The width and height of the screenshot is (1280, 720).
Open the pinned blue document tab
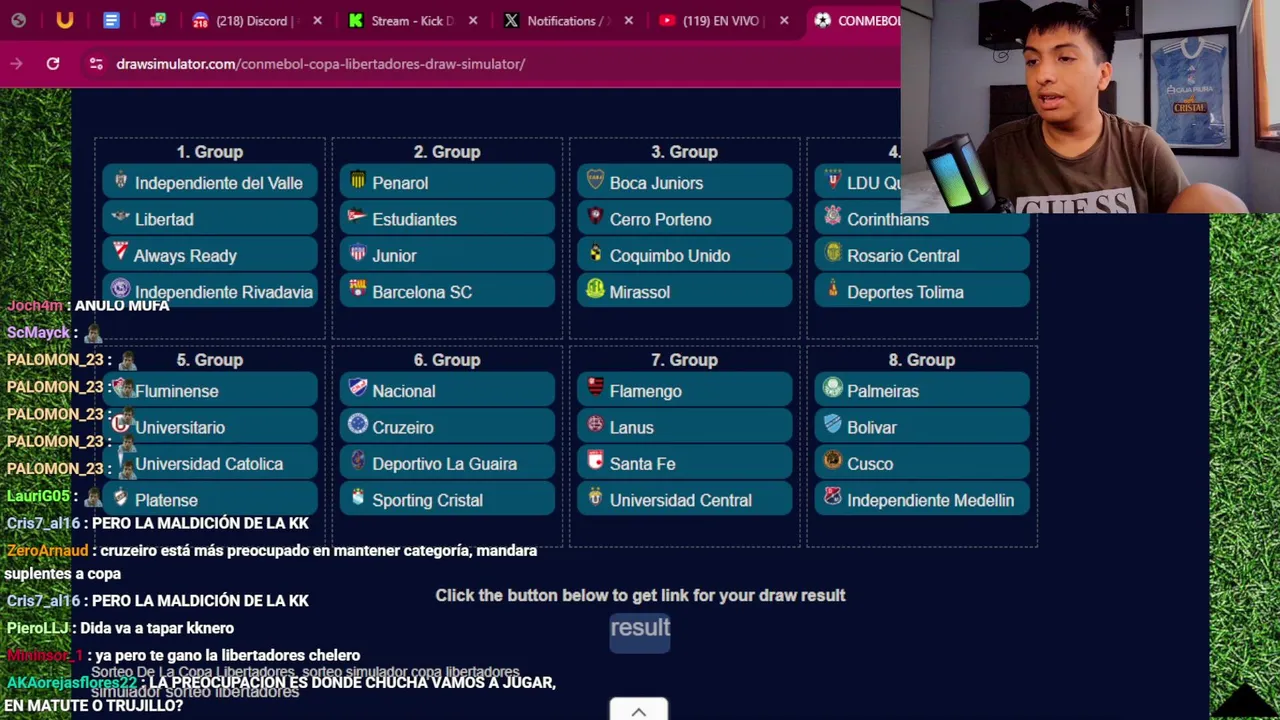[111, 21]
